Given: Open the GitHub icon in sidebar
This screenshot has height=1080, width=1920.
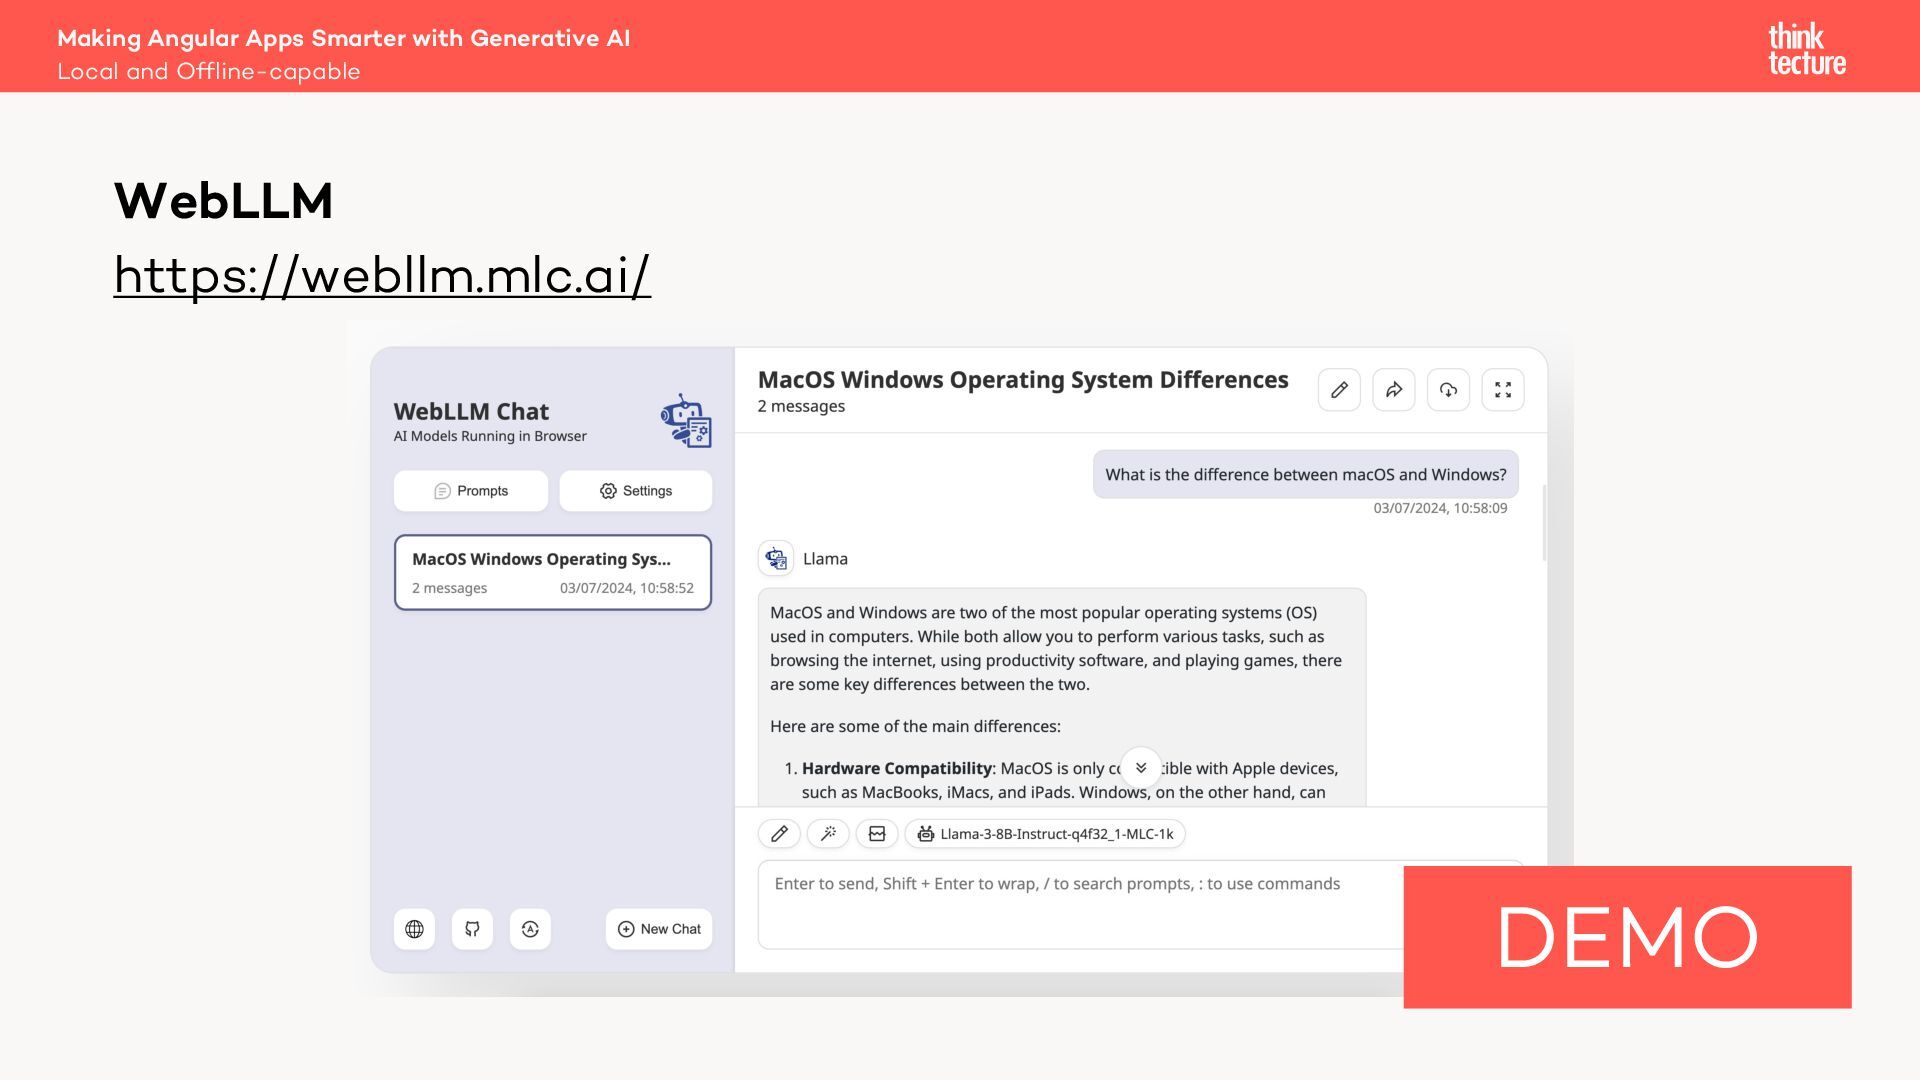Looking at the screenshot, I should [472, 929].
